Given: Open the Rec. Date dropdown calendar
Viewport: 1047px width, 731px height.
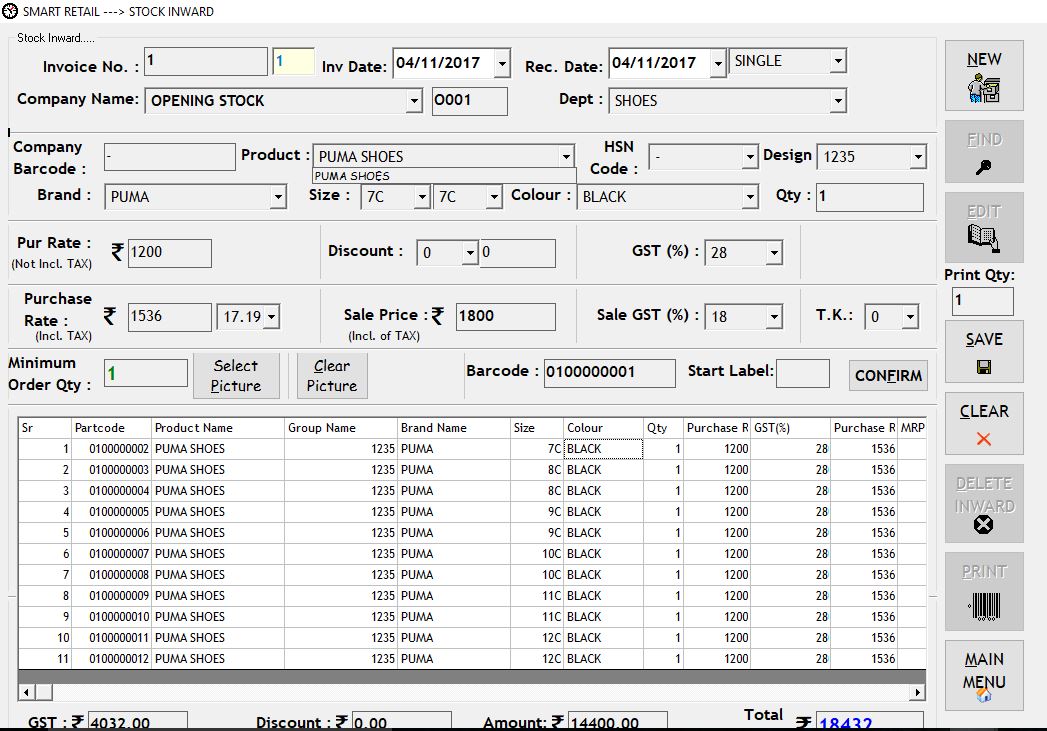Looking at the screenshot, I should click(x=718, y=64).
